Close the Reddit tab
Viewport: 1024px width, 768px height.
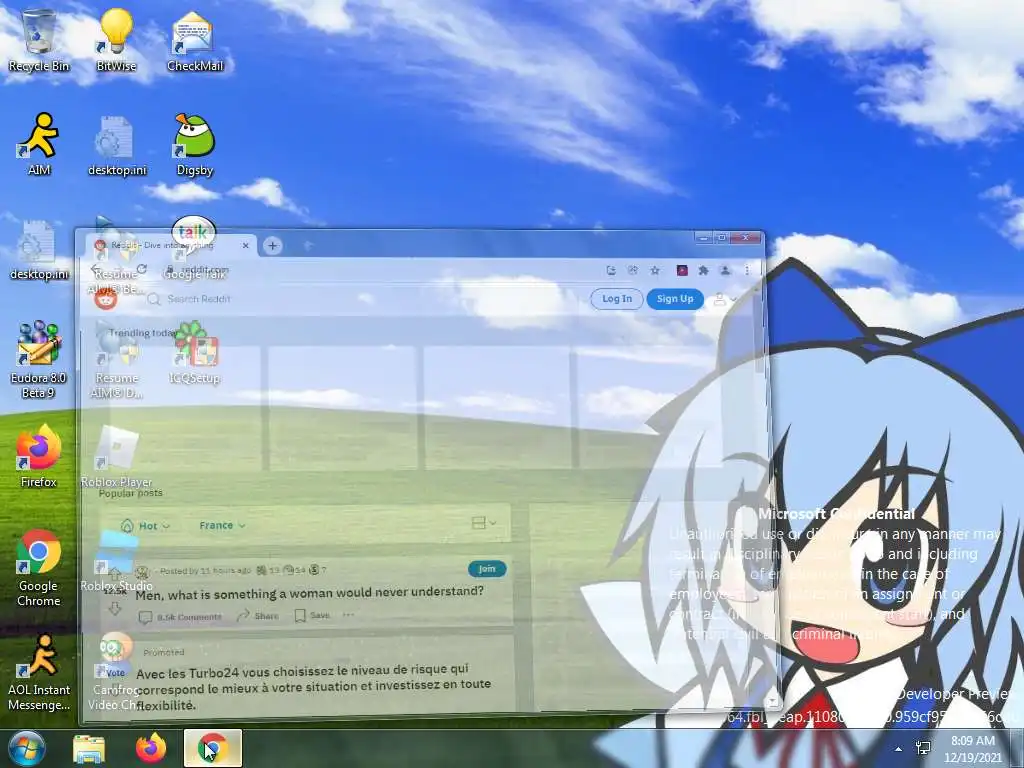[246, 246]
